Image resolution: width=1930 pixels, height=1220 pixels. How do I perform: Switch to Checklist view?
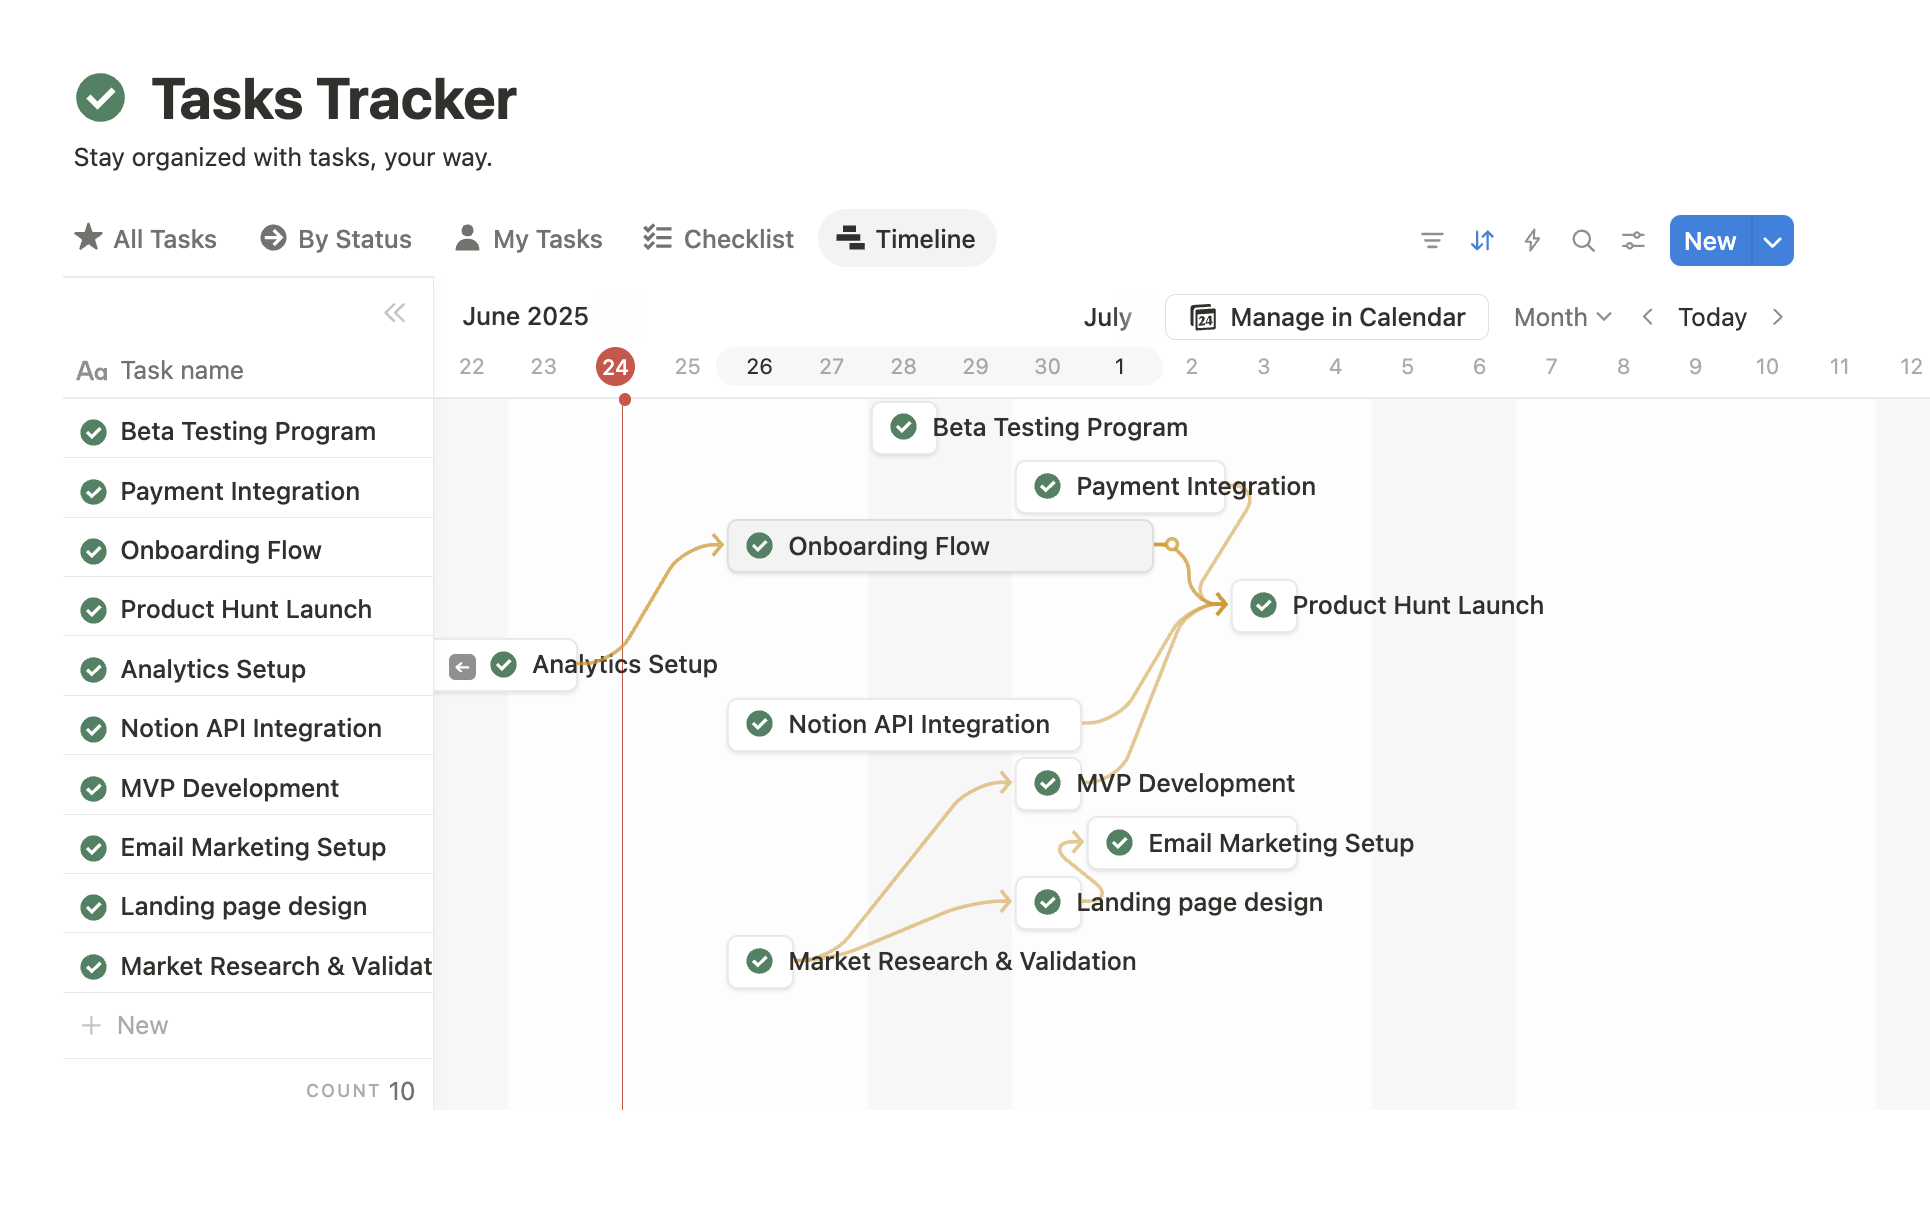pos(718,239)
